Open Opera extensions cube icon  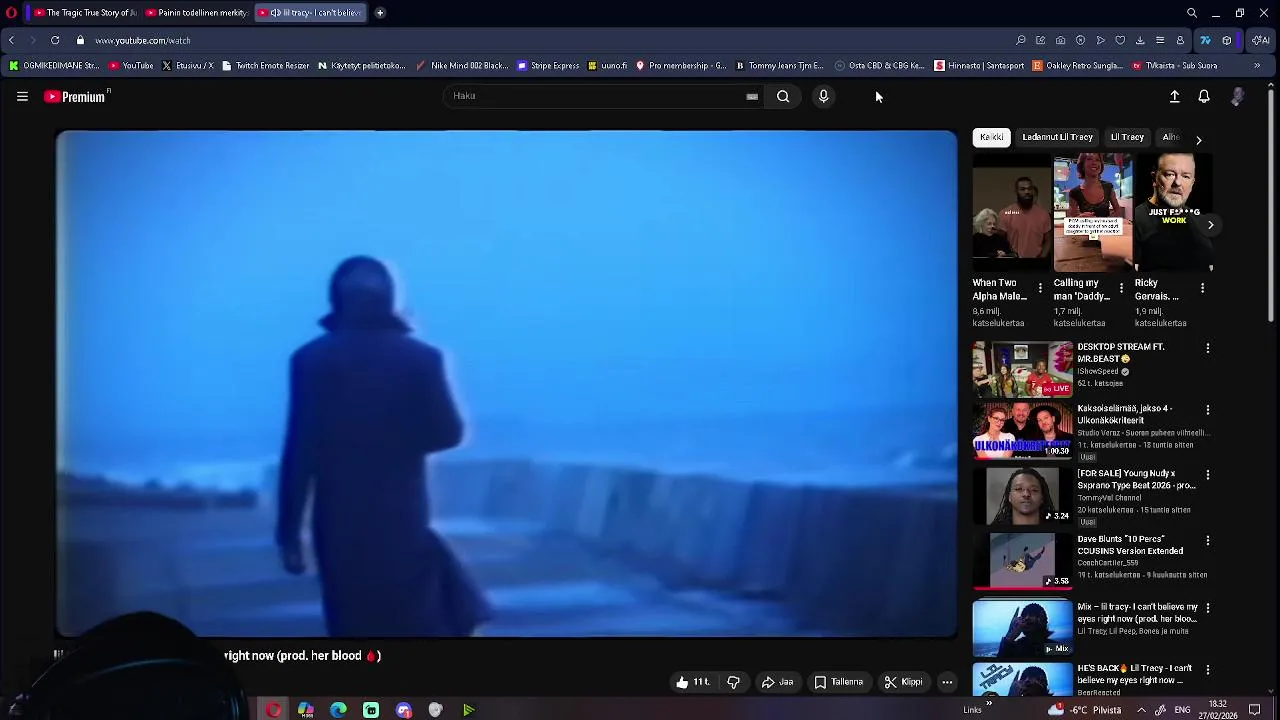point(1227,41)
